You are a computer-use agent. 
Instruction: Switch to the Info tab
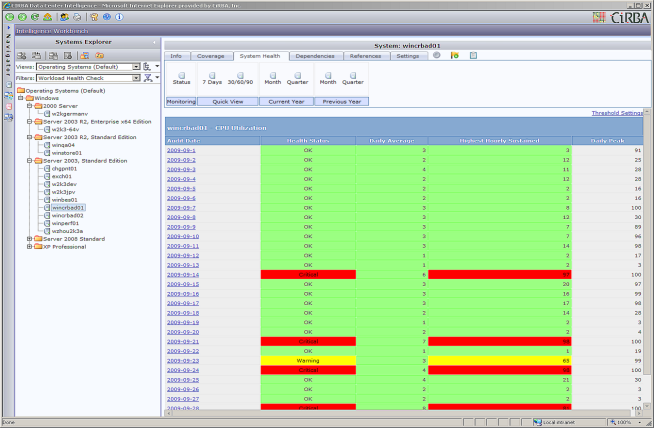tap(176, 56)
